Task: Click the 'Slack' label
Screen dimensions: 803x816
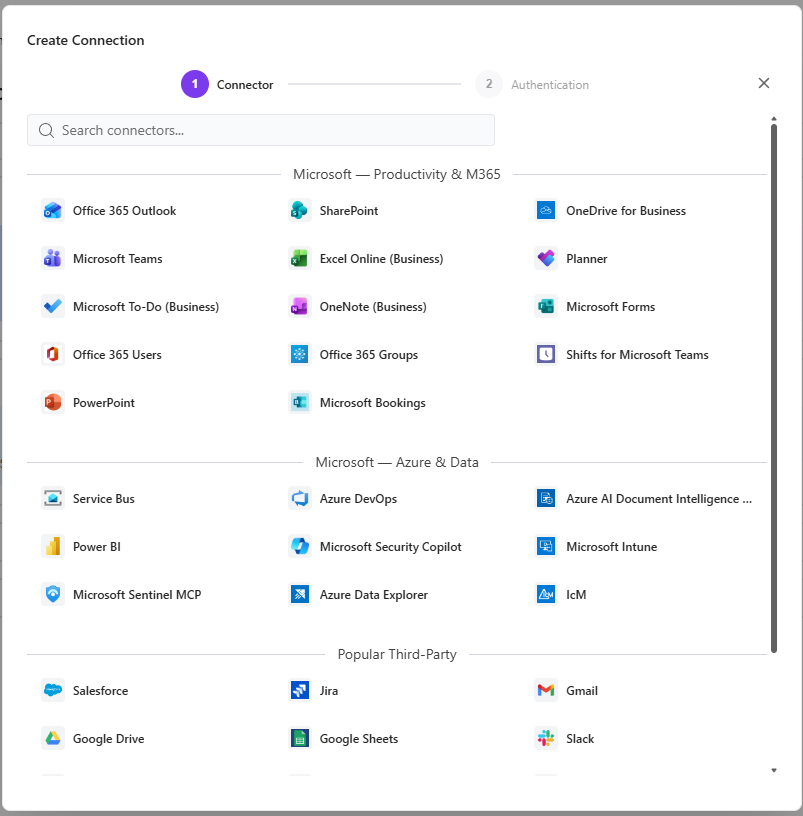Action: (x=580, y=738)
